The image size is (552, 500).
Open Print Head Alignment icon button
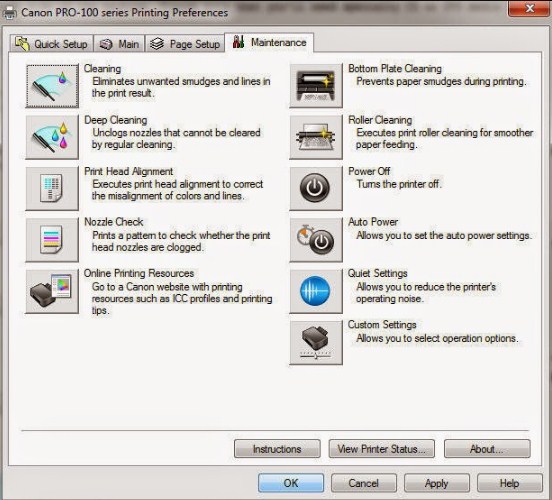point(52,188)
